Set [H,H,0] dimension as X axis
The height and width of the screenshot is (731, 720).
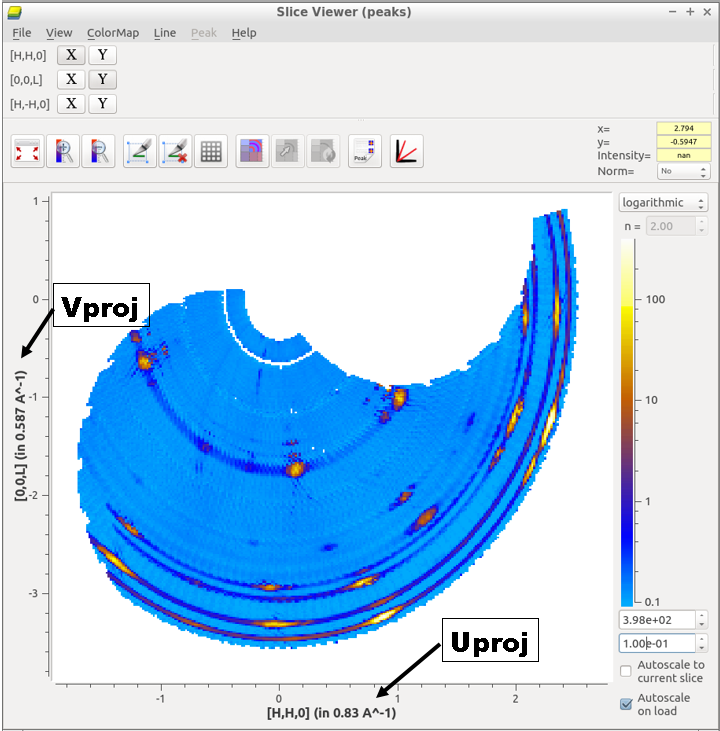(70, 55)
